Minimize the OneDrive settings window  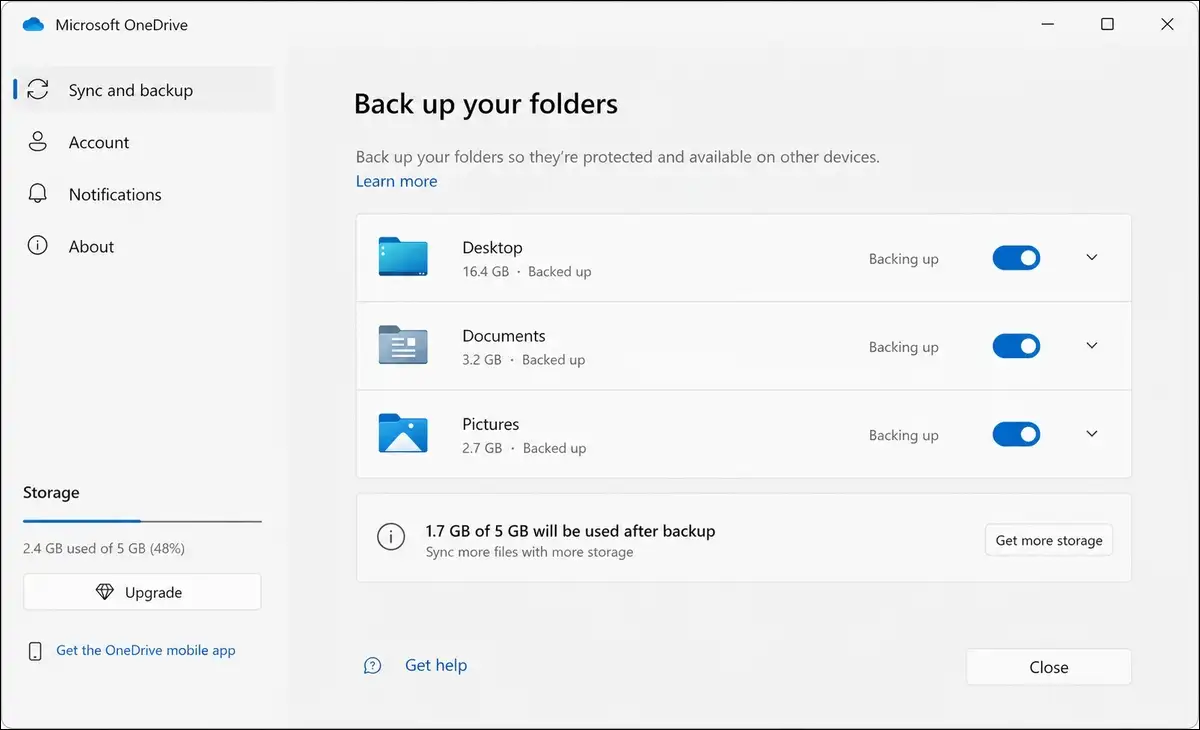tap(1047, 24)
